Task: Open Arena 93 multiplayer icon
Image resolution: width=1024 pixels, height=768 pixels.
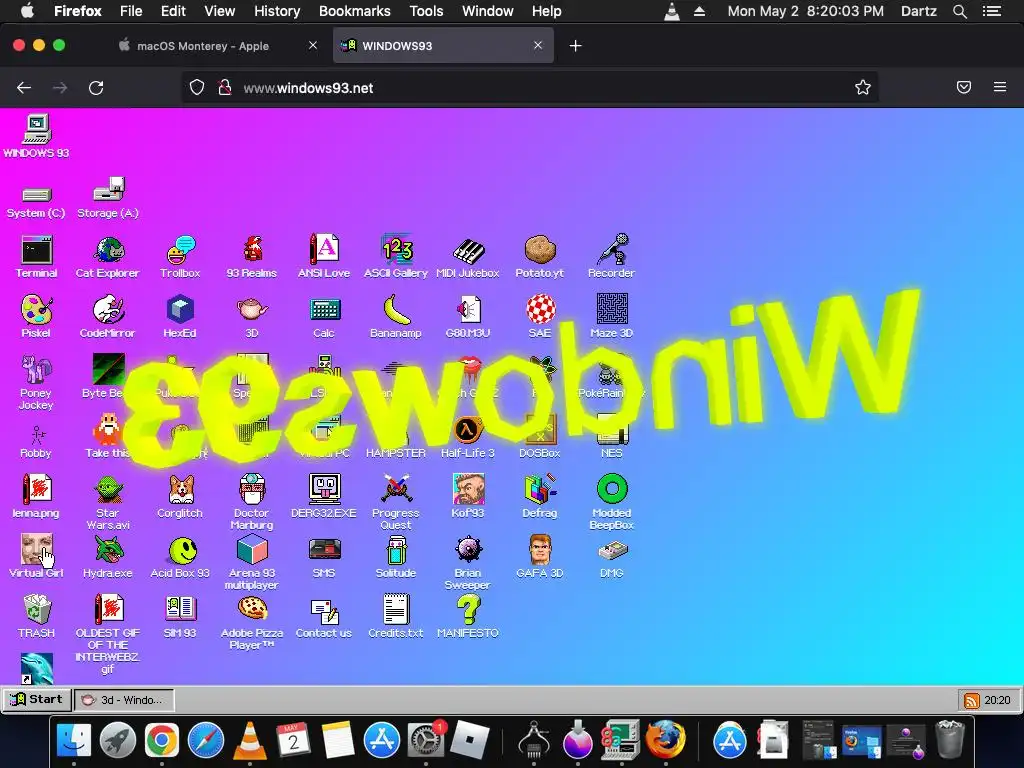Action: click(x=252, y=550)
